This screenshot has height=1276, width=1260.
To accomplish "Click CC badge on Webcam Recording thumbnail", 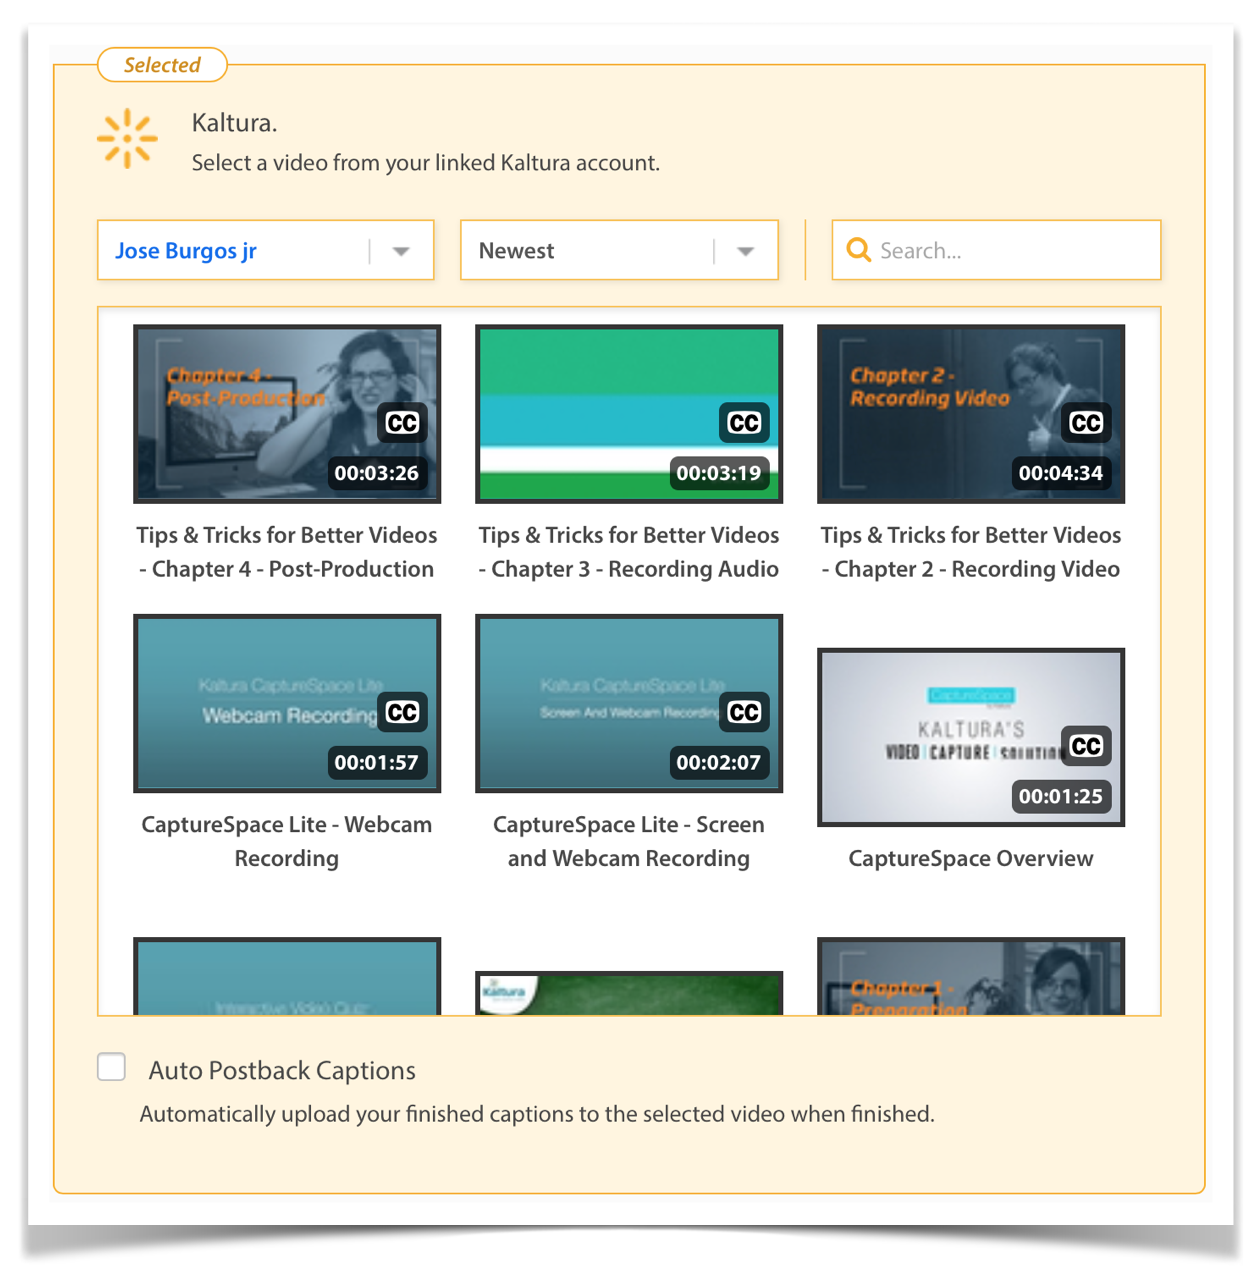I will click(x=402, y=712).
